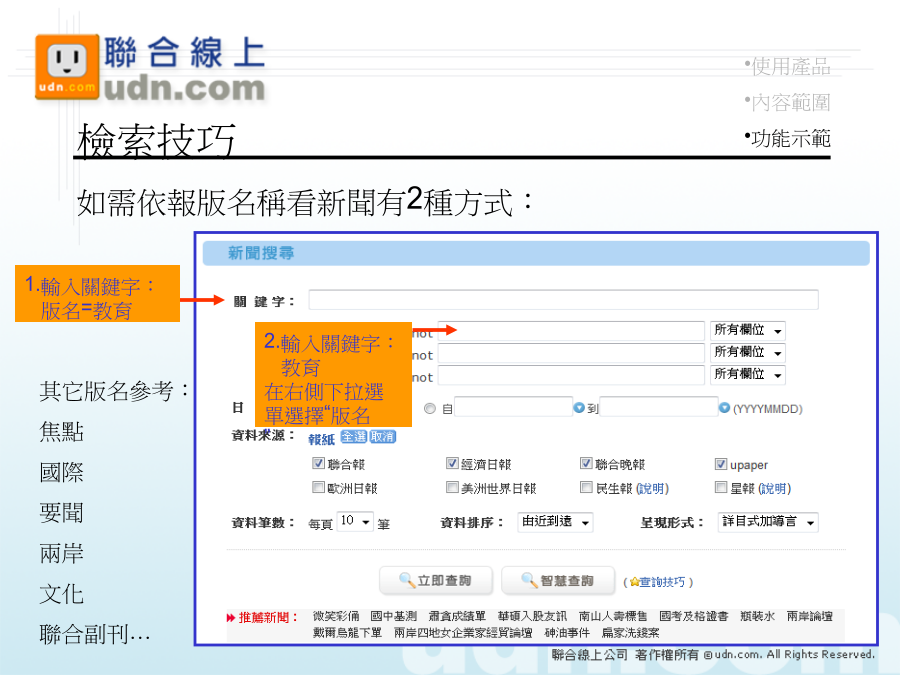Open the 每頁 10 筆 results-per-page dropdown
Image resolution: width=900 pixels, height=675 pixels.
[355, 521]
